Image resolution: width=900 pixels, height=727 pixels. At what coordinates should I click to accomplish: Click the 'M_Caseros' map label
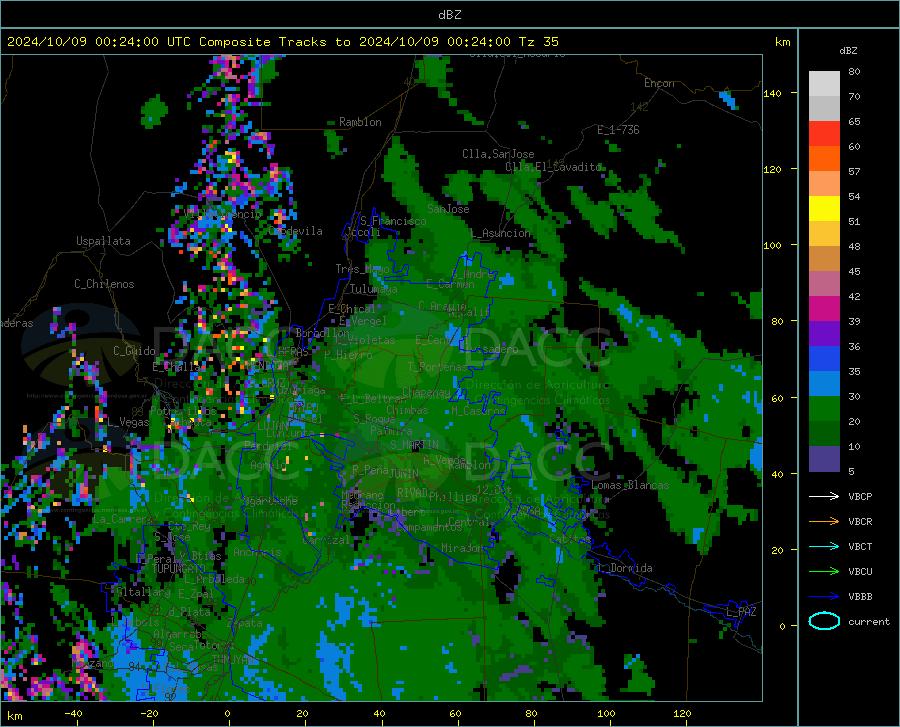(478, 411)
